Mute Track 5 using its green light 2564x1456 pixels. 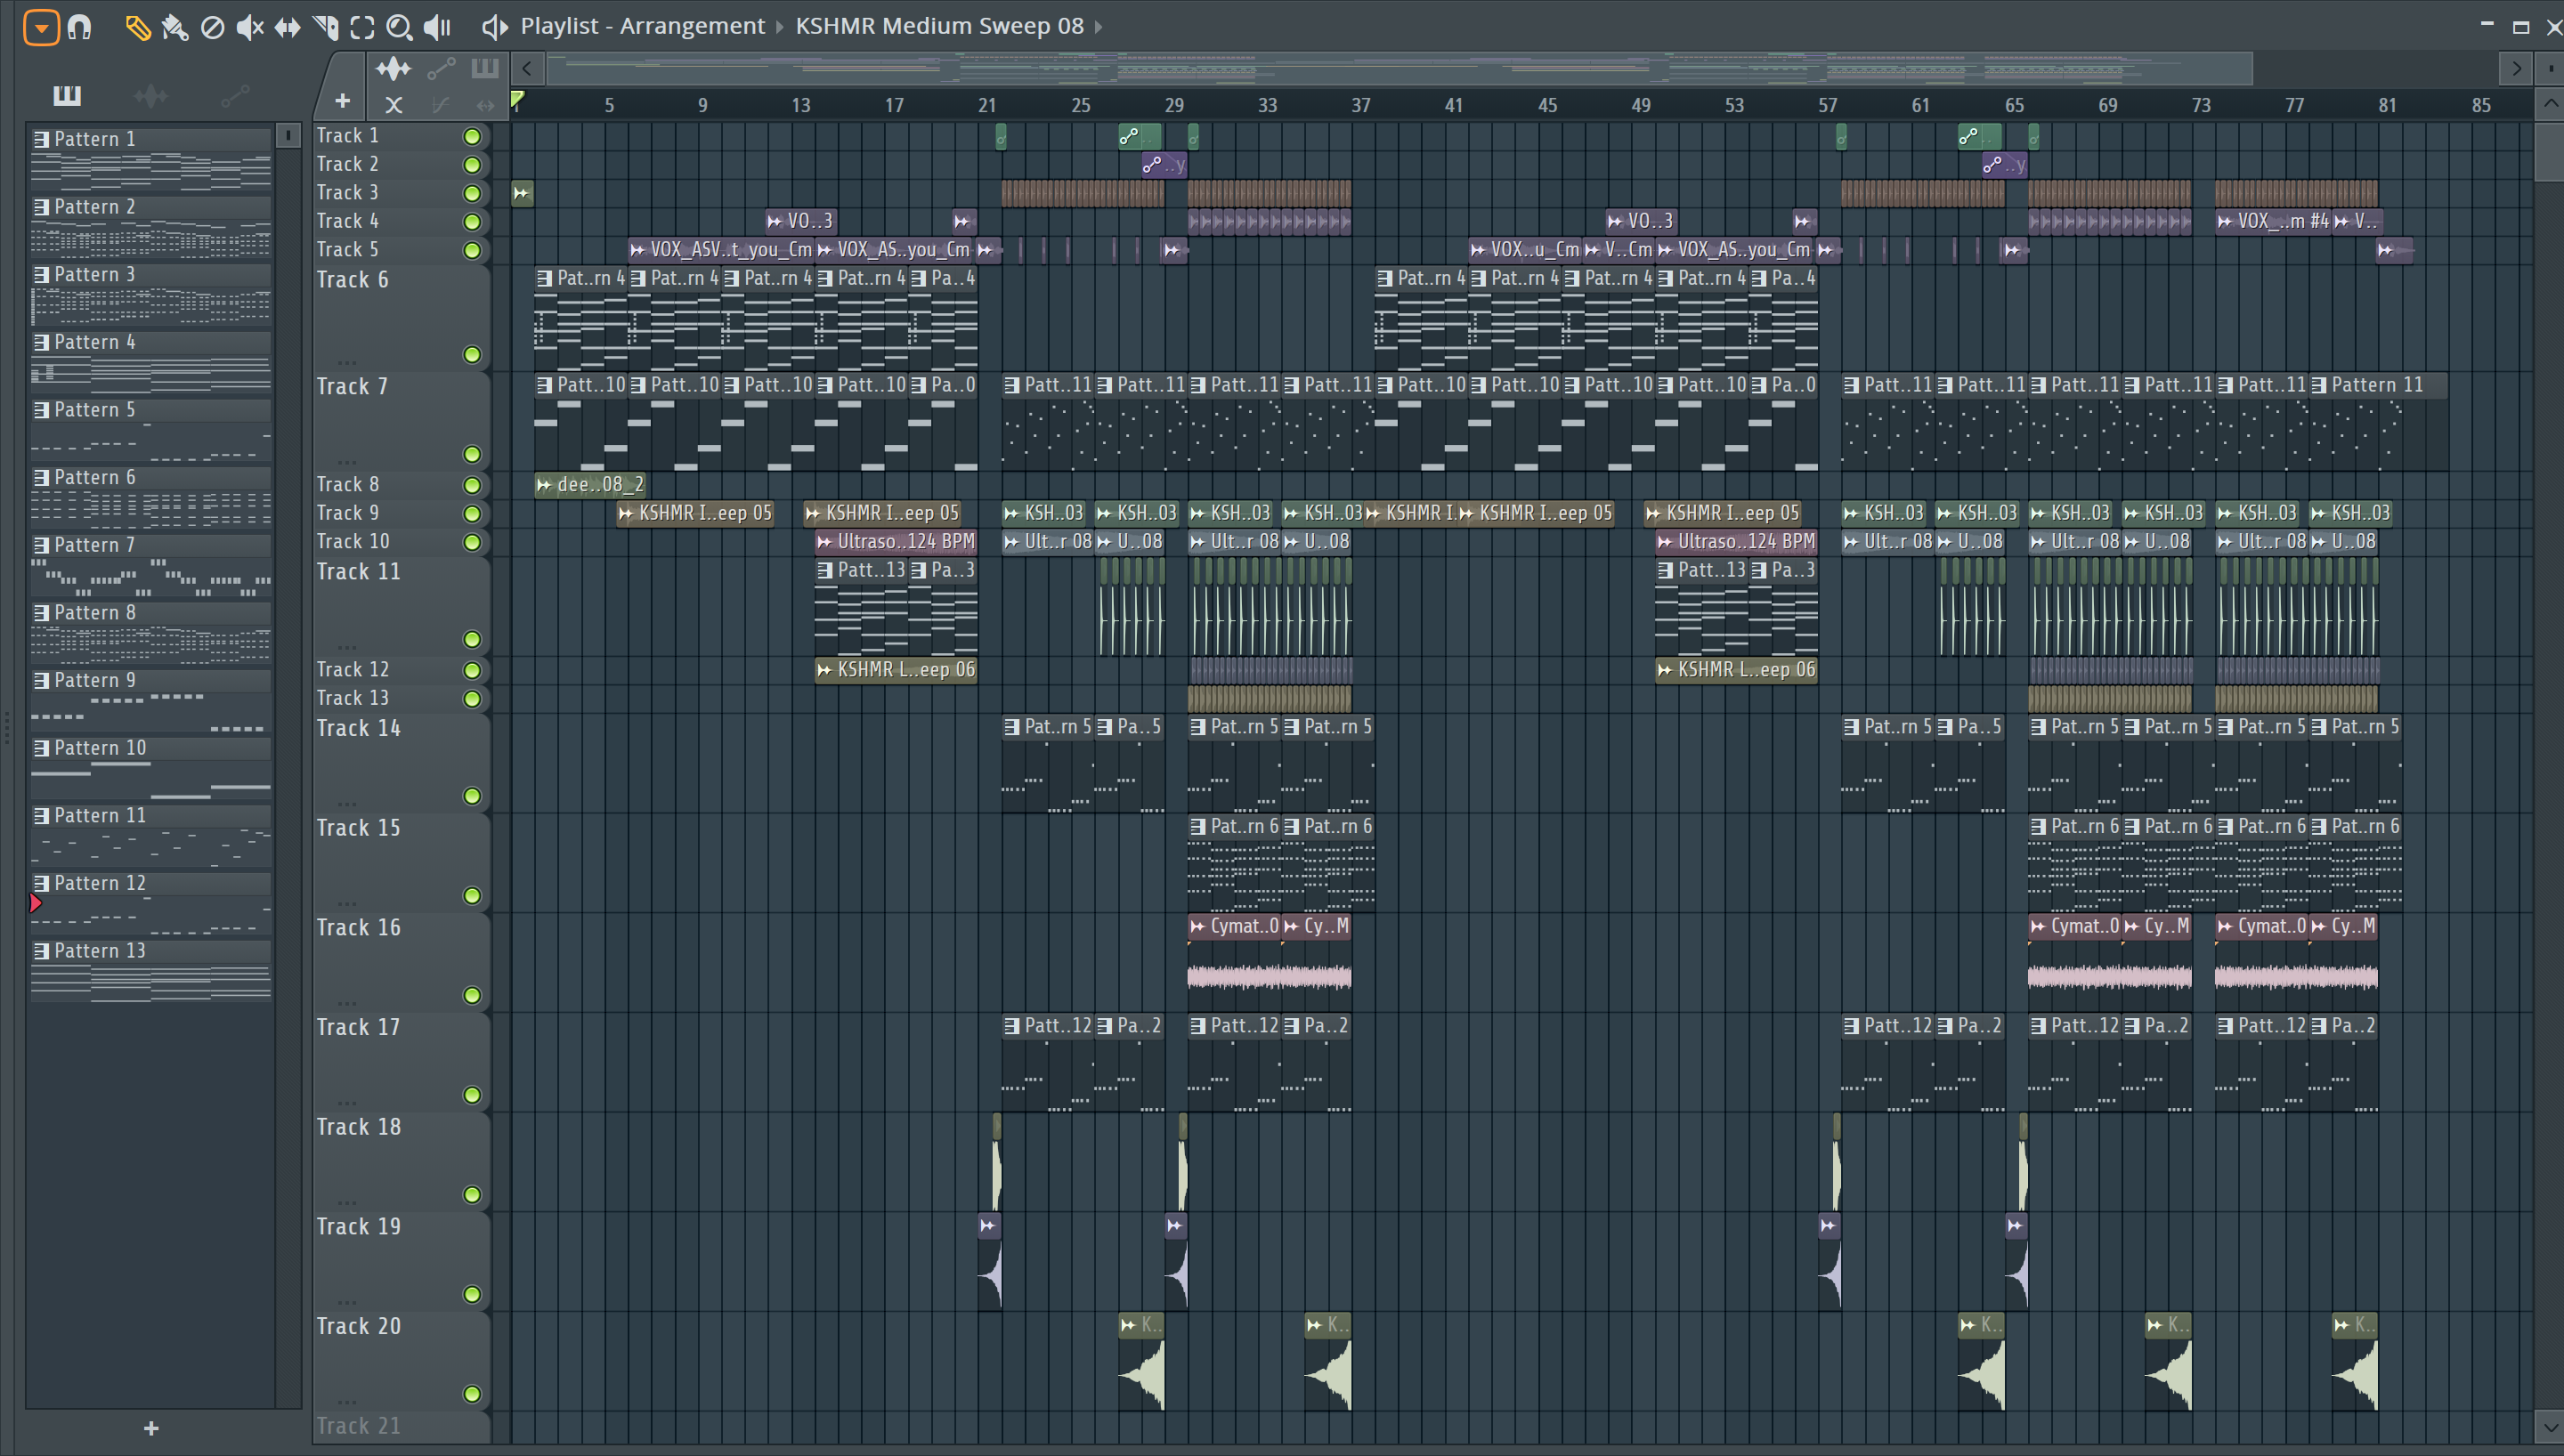(x=472, y=250)
